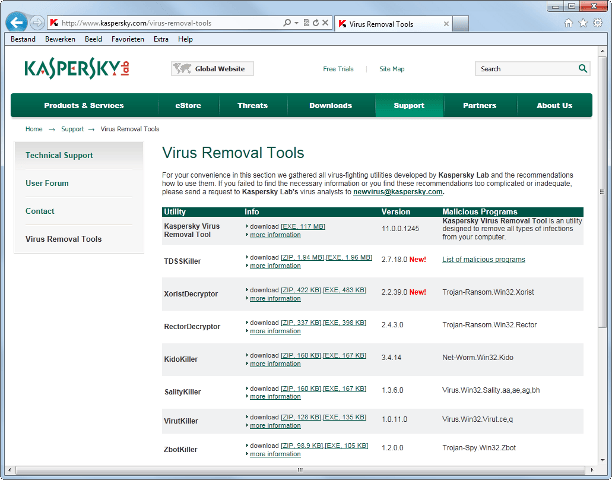612x480 pixels.
Task: Open the Favorieten menu
Action: tap(128, 39)
